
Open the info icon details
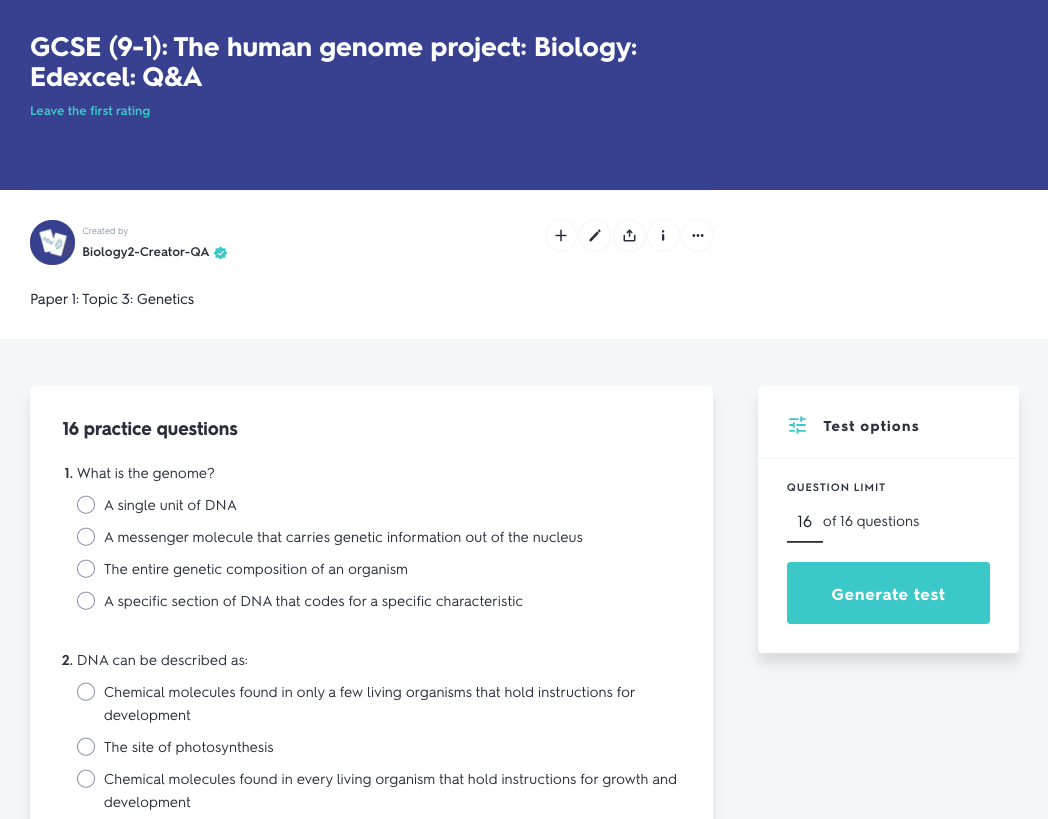(x=663, y=236)
